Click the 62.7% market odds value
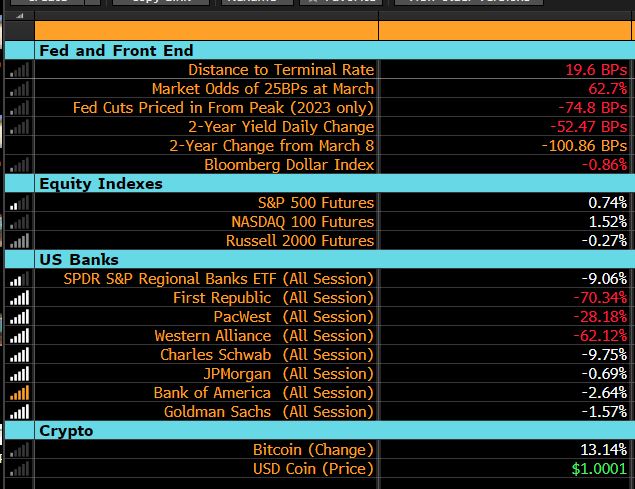This screenshot has height=489, width=635. (x=608, y=89)
